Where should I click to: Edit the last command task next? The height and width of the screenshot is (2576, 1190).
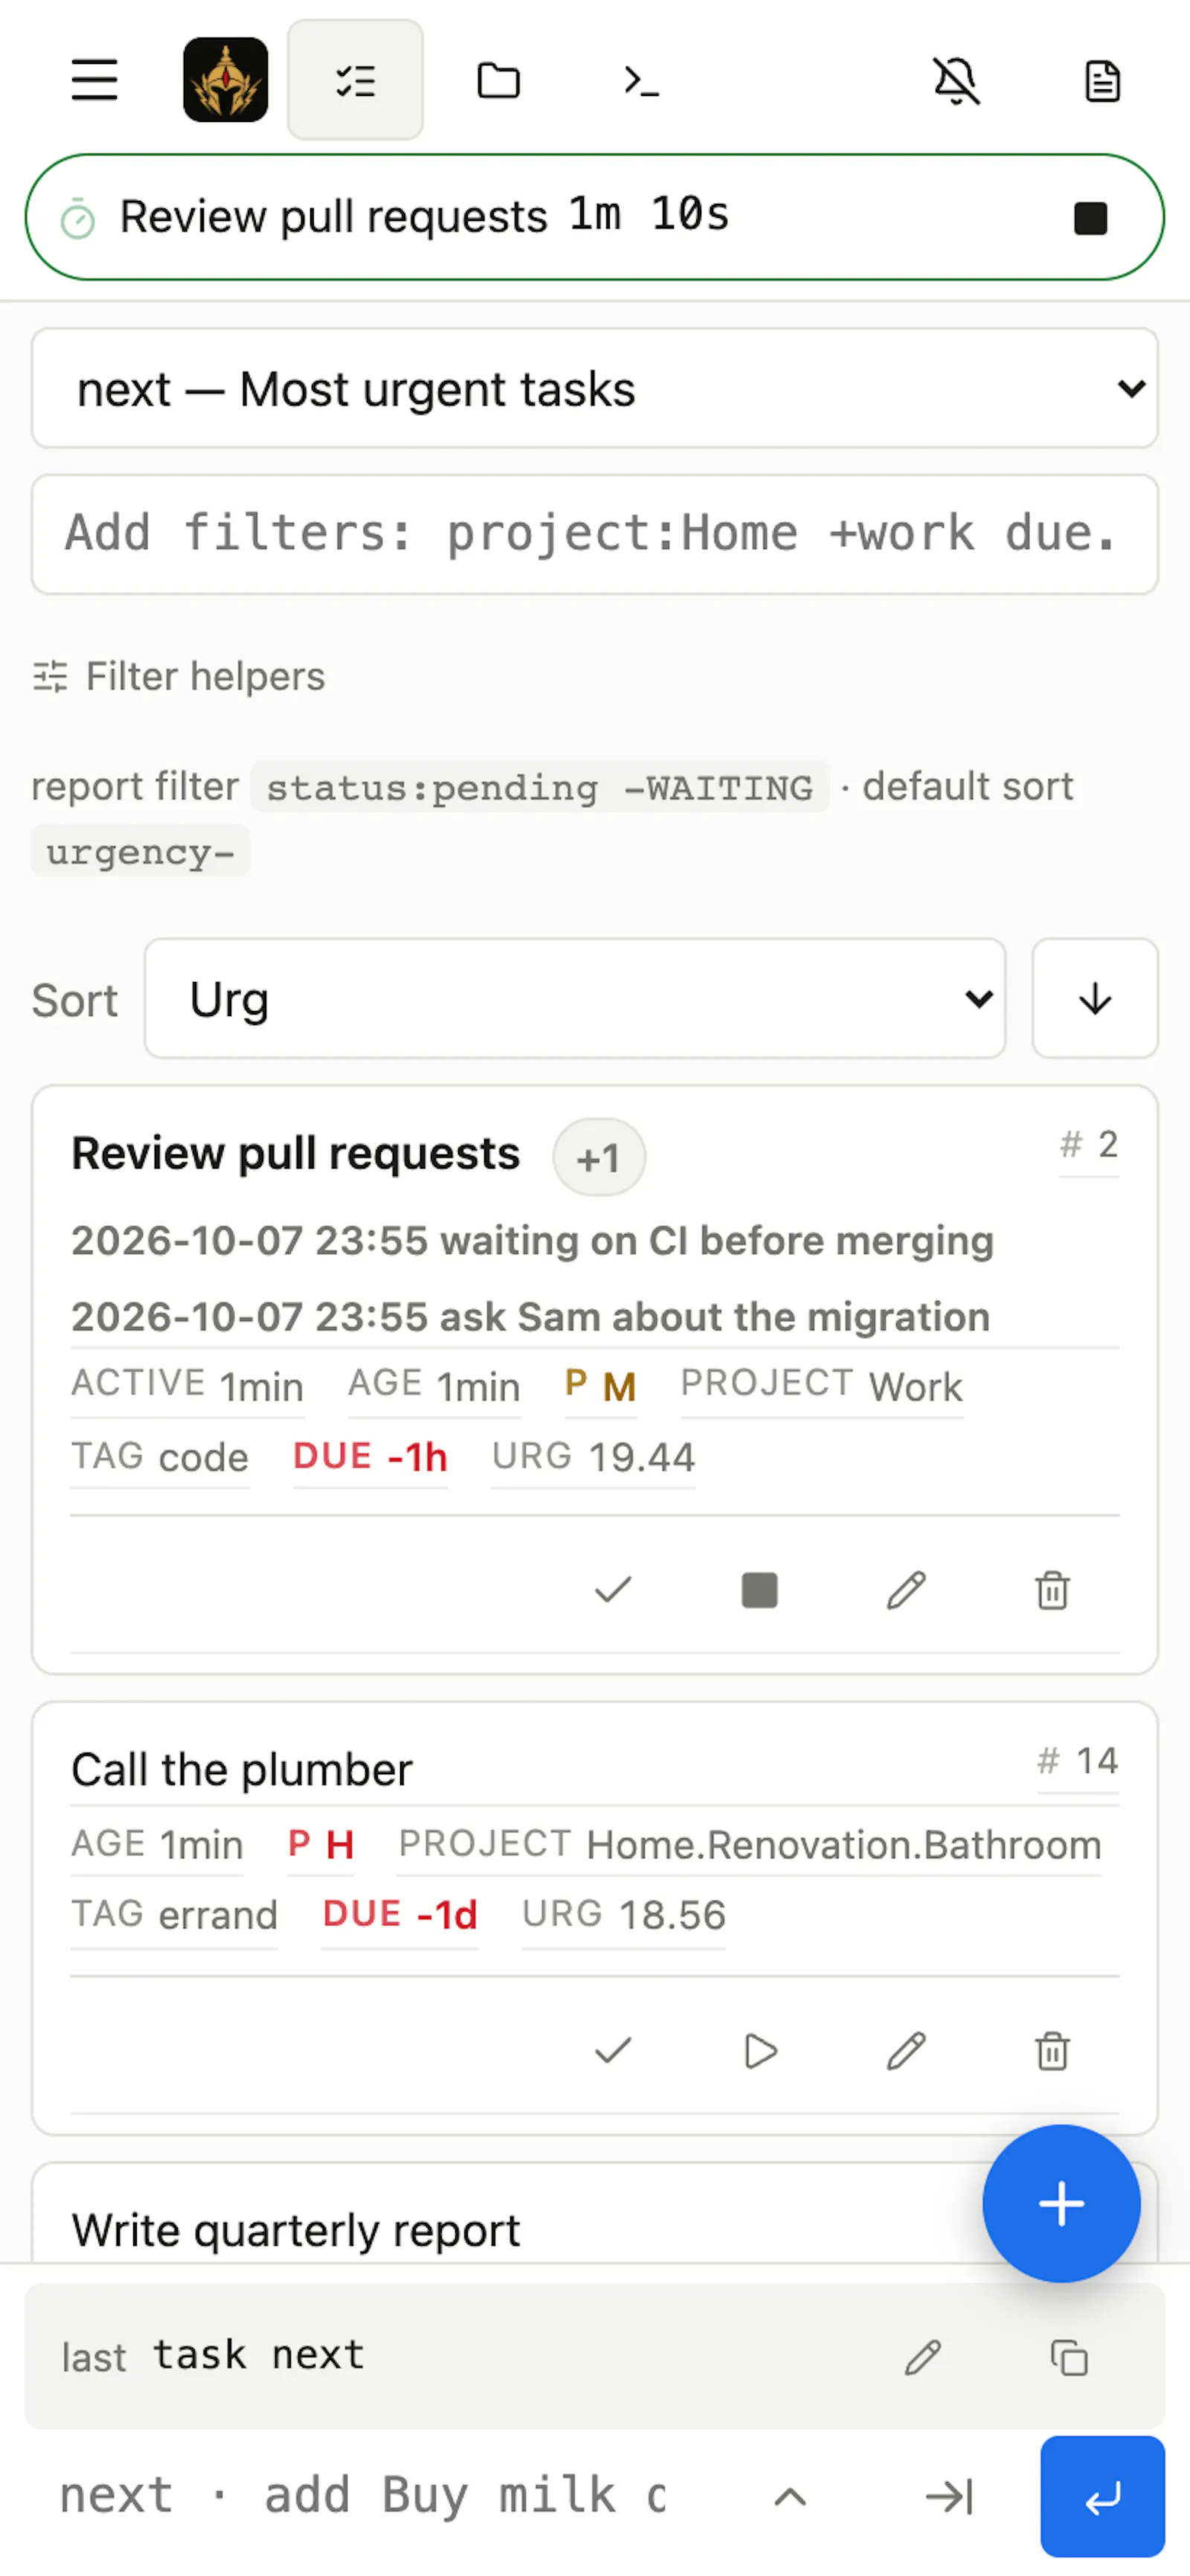[923, 2357]
